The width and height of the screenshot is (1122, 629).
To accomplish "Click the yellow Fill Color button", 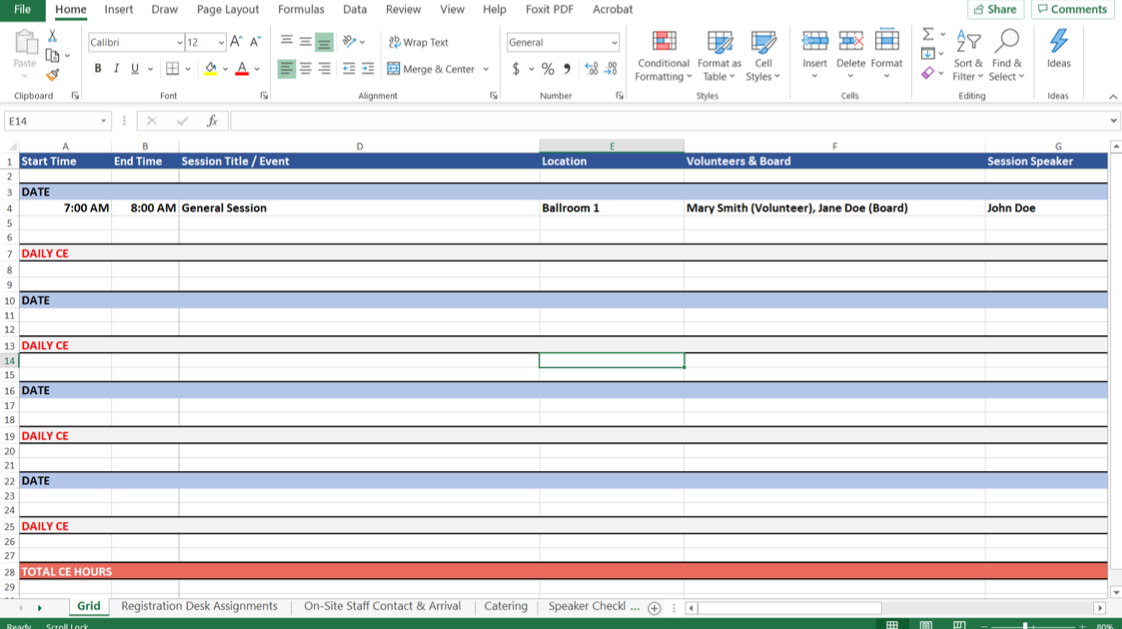I will (210, 69).
